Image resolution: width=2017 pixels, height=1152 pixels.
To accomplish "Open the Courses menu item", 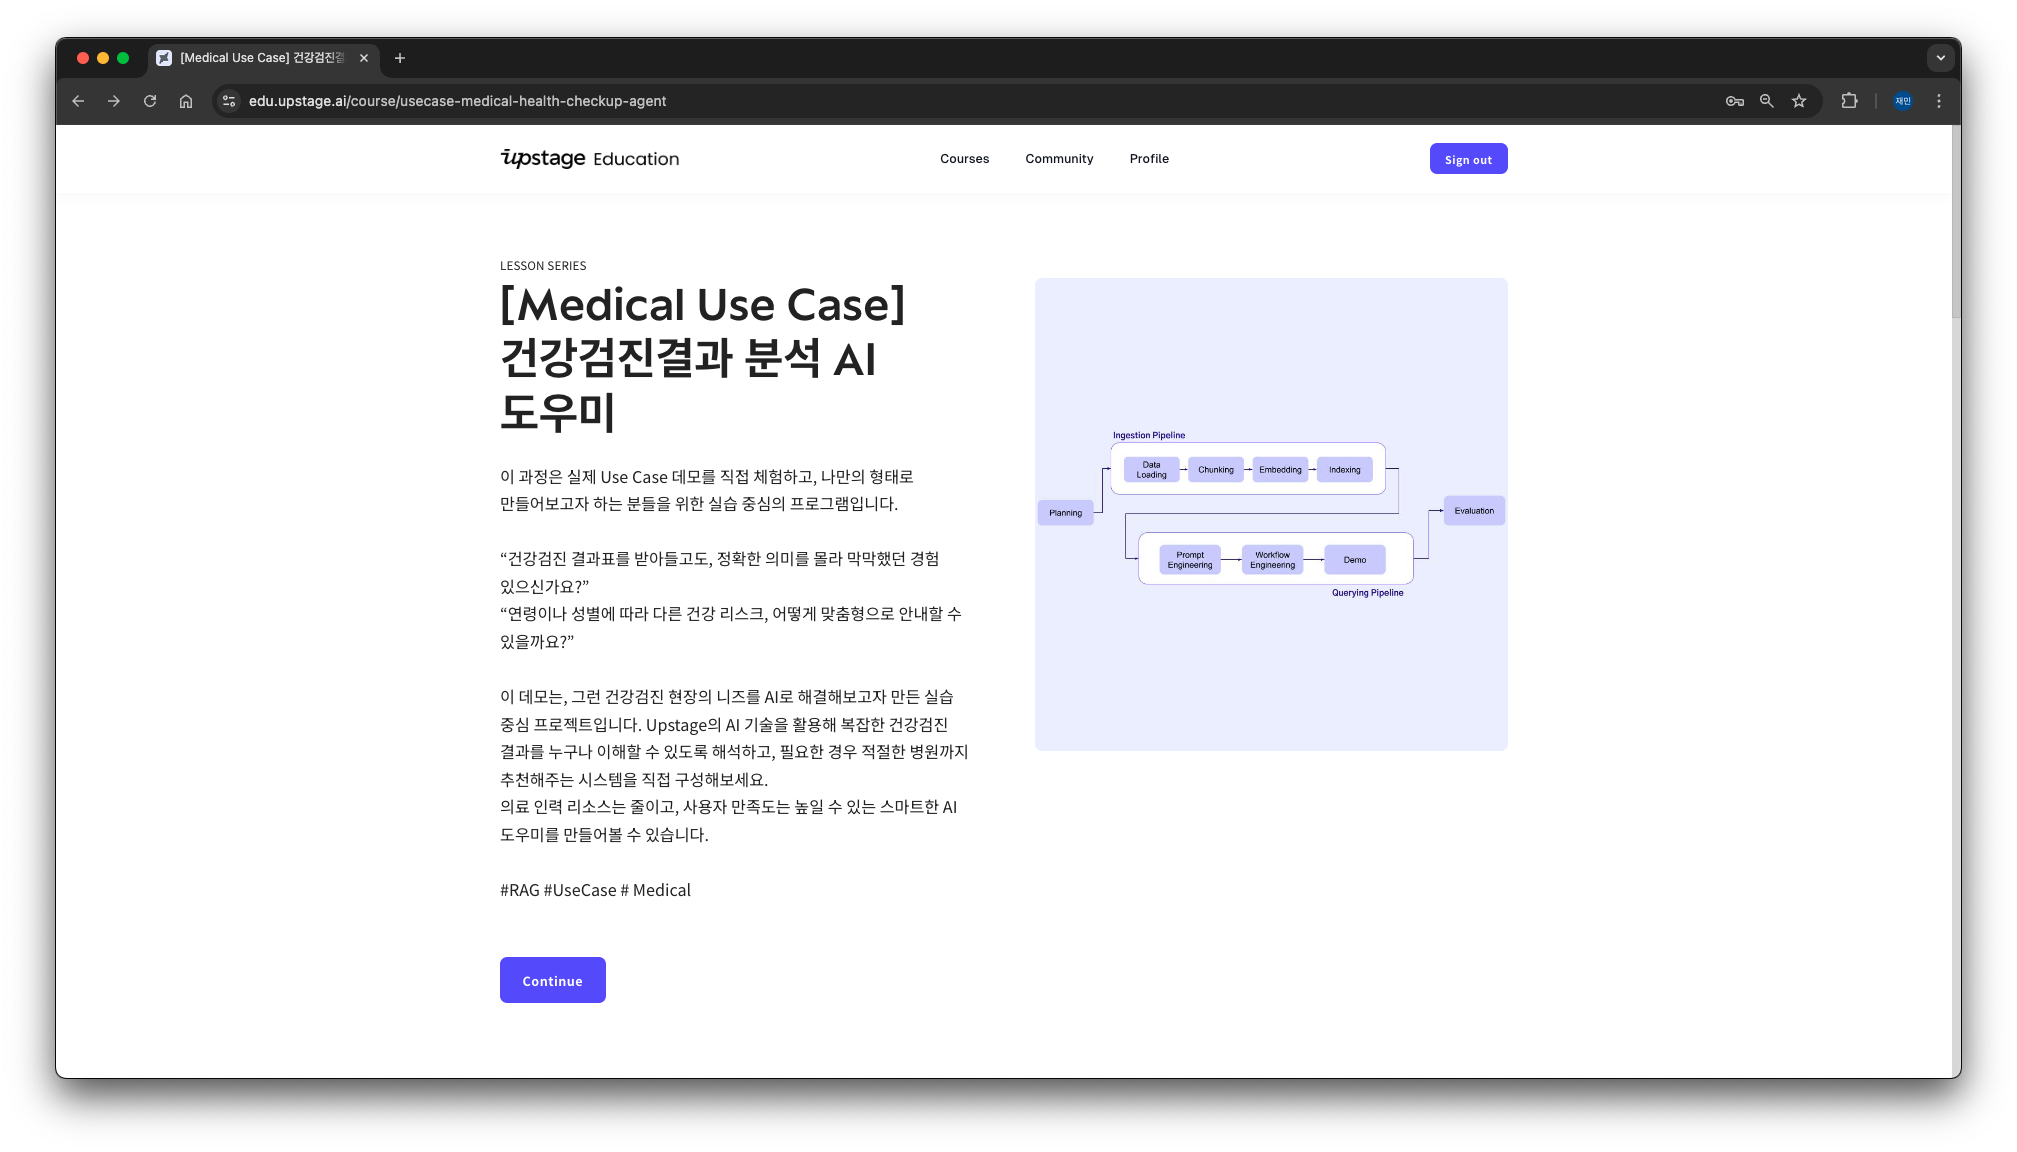I will click(964, 159).
